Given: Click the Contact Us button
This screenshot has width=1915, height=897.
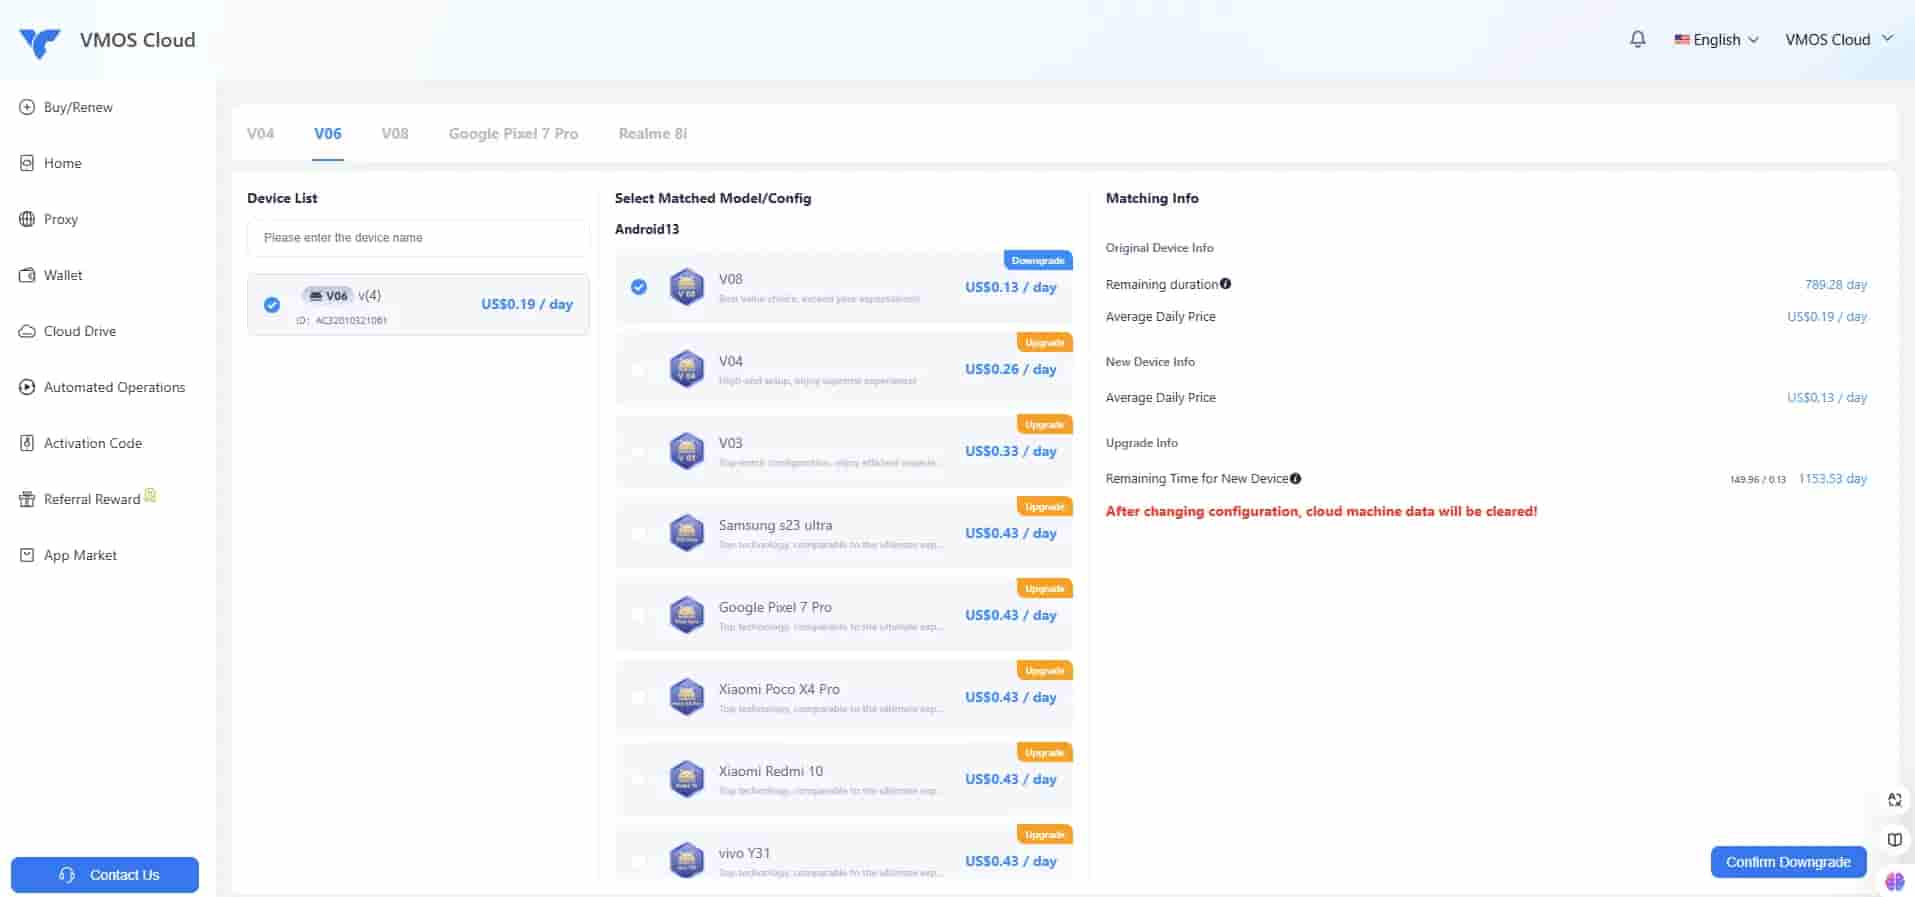Looking at the screenshot, I should click(x=105, y=875).
